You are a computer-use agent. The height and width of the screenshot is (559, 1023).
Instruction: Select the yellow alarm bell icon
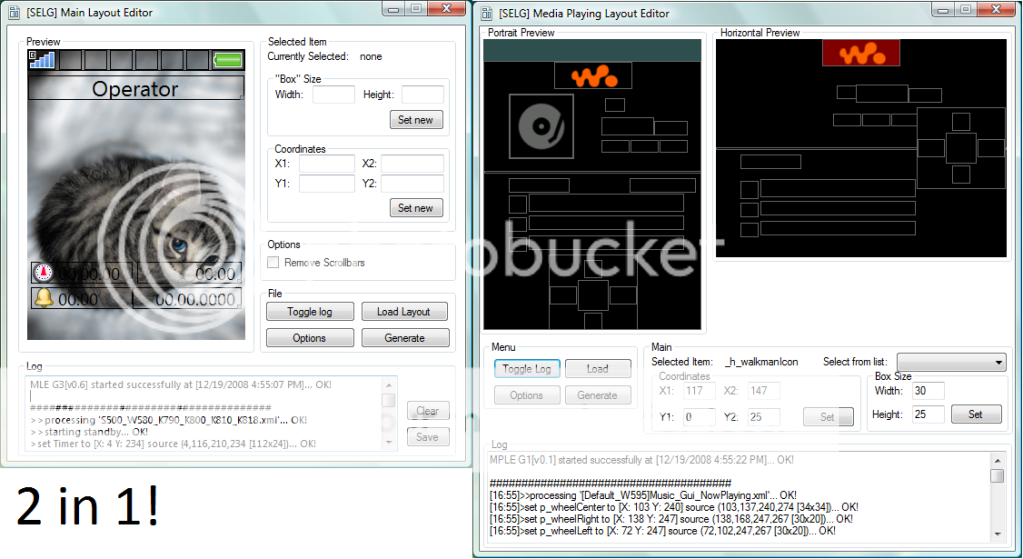coord(43,298)
